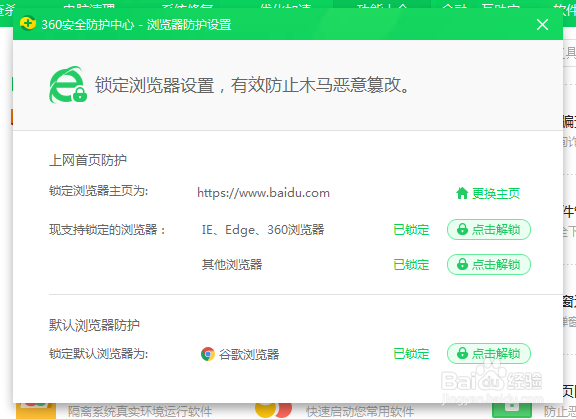Close the 浏览器防护设置 dialog
576x419 pixels.
542,25
